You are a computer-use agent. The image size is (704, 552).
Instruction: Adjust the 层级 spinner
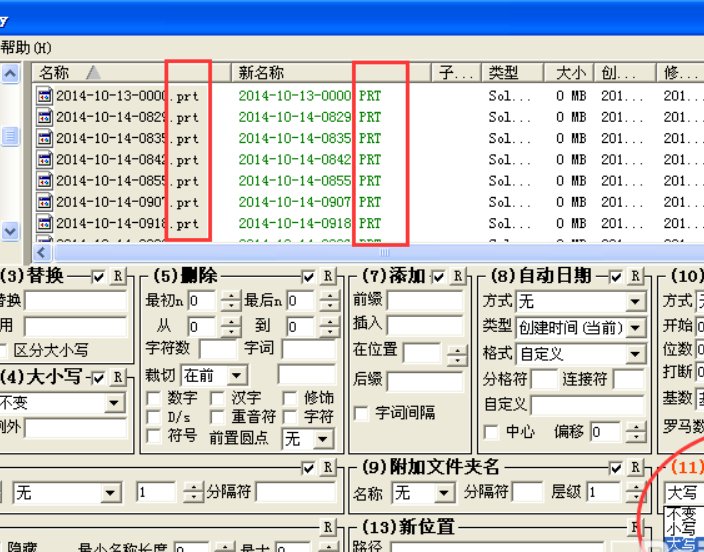pyautogui.click(x=635, y=493)
